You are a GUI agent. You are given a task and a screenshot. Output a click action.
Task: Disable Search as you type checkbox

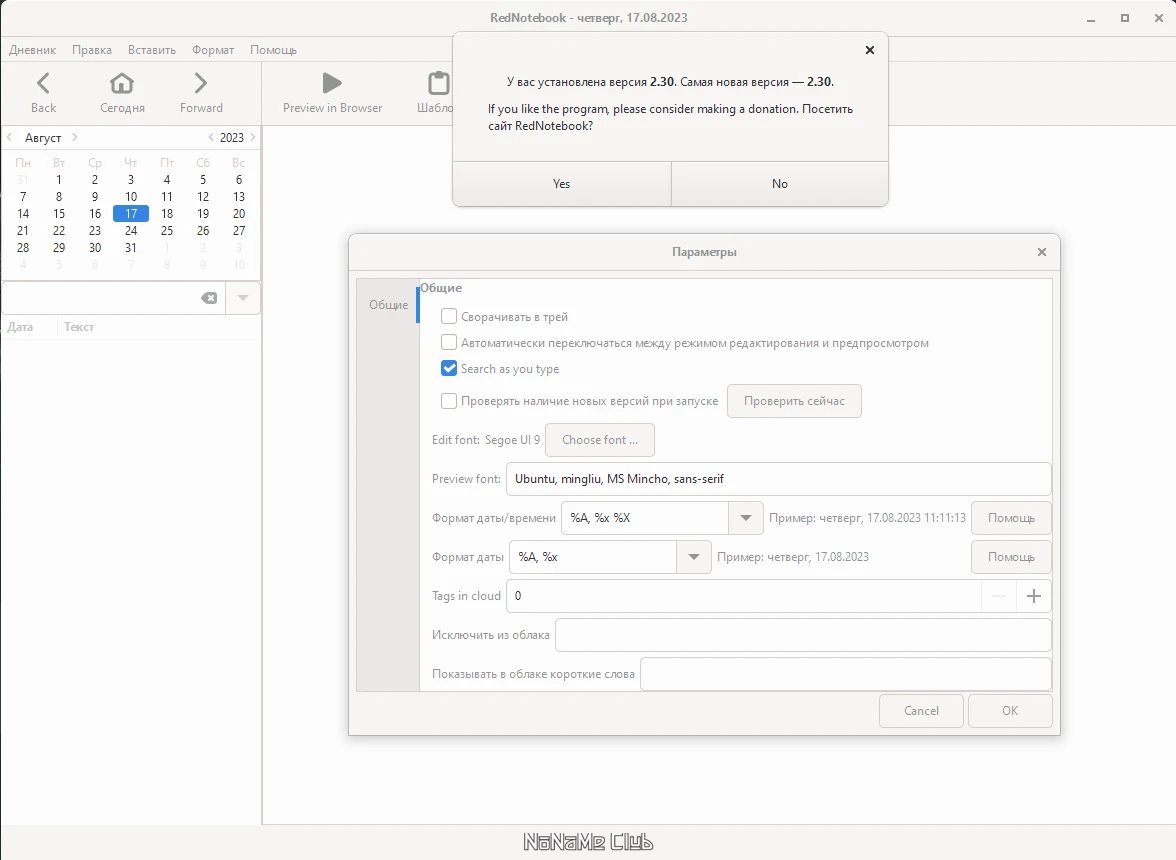(448, 368)
